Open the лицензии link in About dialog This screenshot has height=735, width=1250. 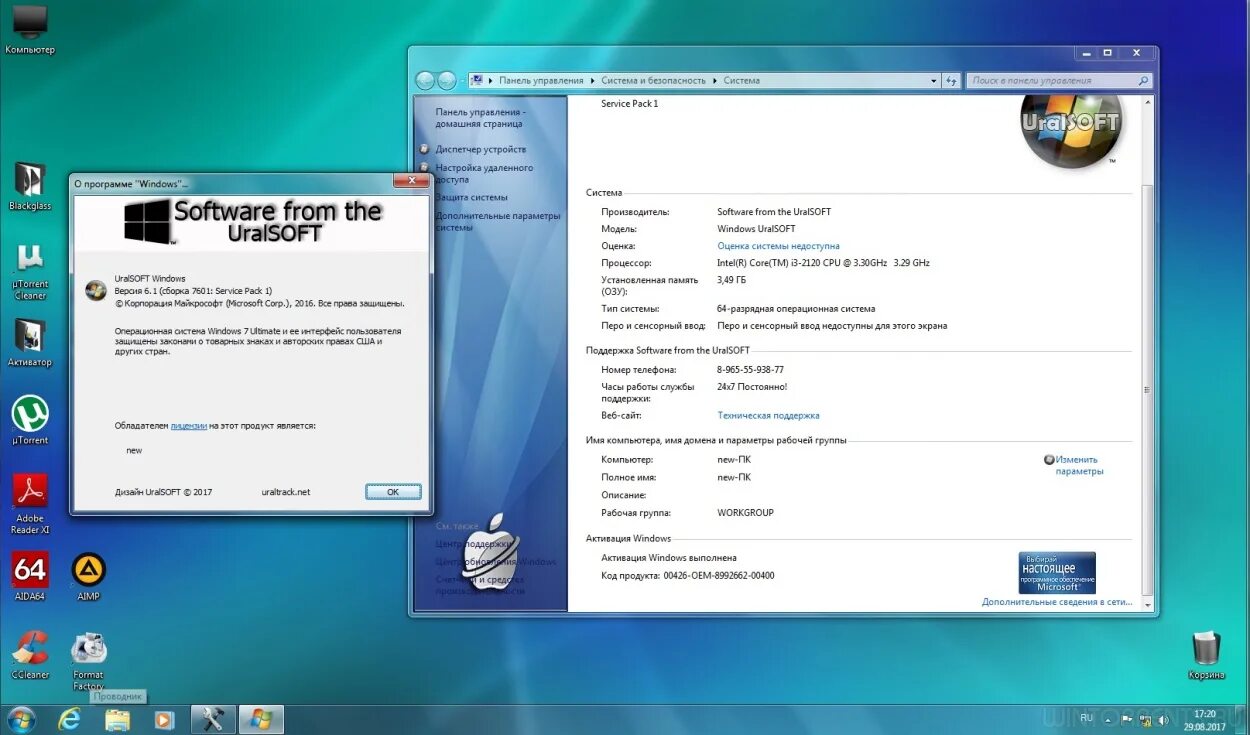tap(188, 426)
